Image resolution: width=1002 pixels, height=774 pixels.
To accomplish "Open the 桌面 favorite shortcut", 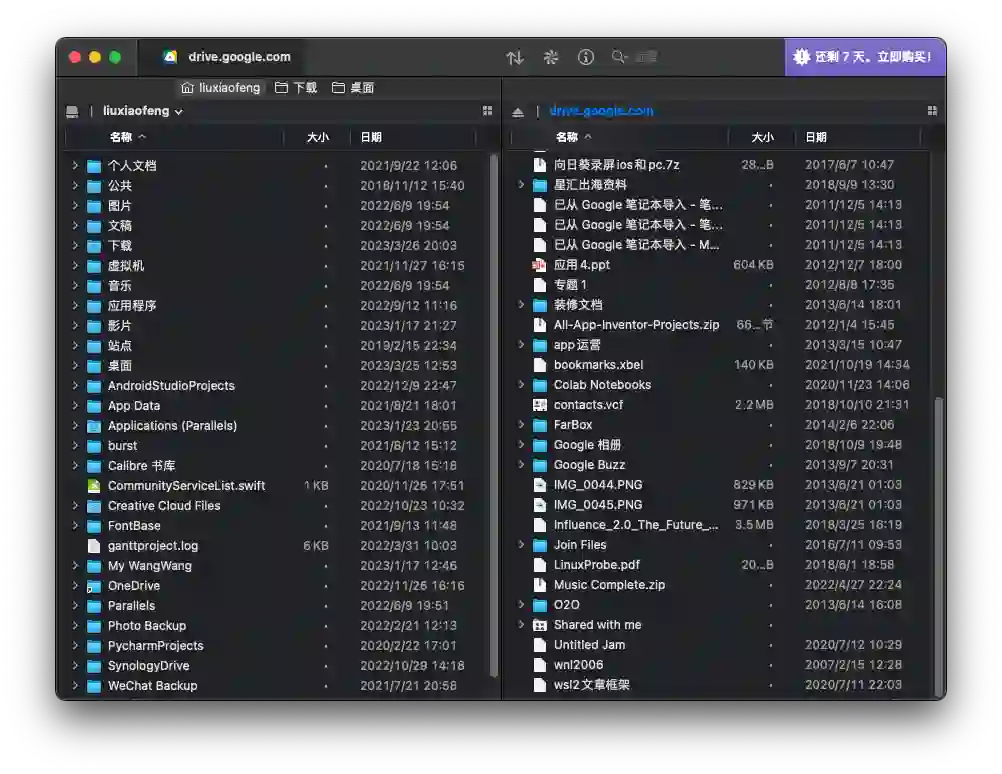I will click(x=353, y=88).
